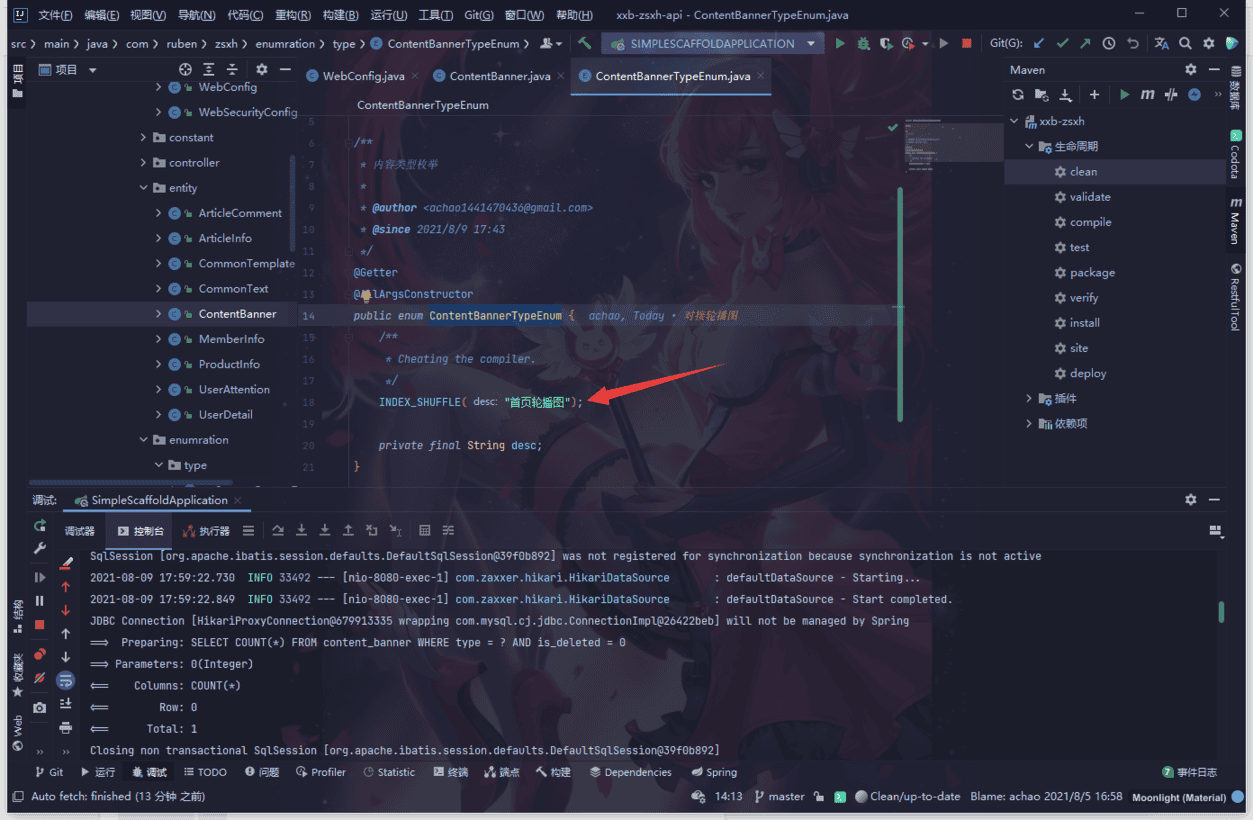Rerun the debug session
The image size is (1253, 820).
[40, 526]
